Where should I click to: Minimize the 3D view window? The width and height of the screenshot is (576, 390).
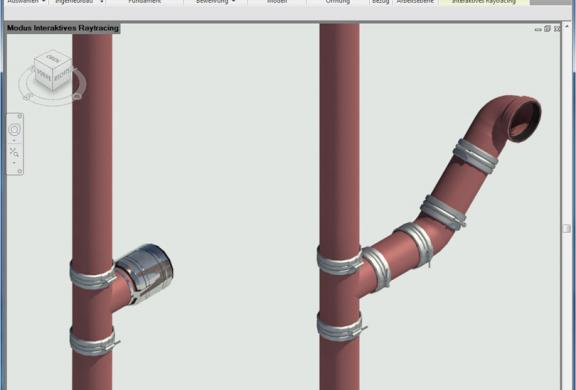[538, 29]
